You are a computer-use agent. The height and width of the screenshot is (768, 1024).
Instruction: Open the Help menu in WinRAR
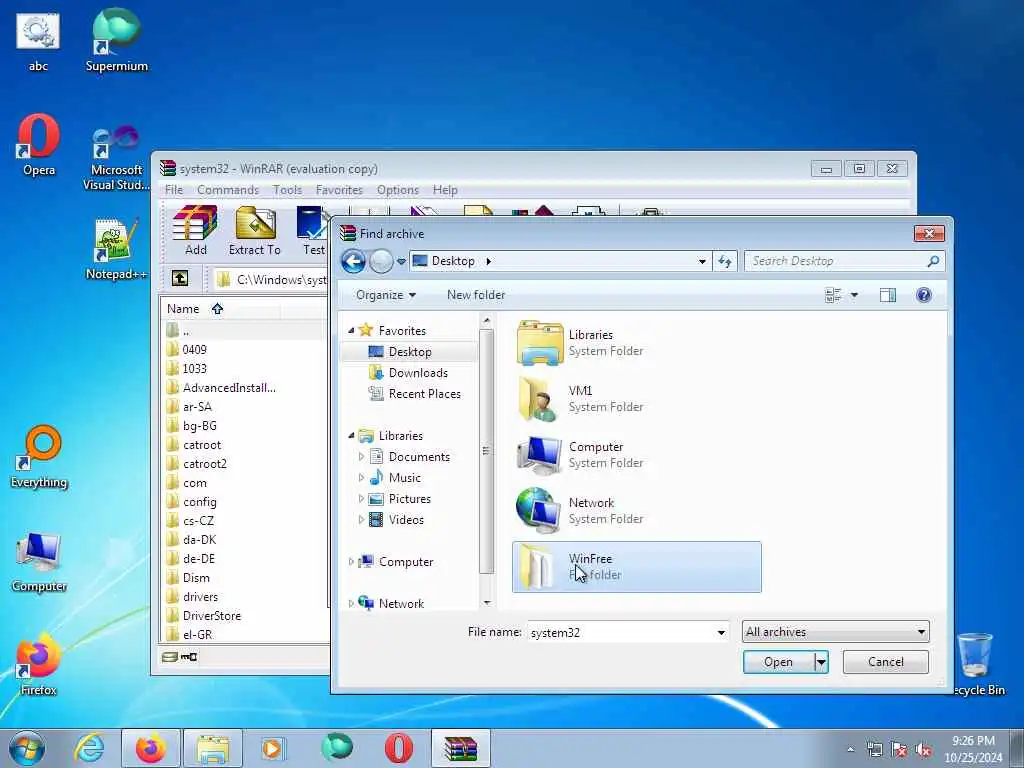click(x=445, y=190)
